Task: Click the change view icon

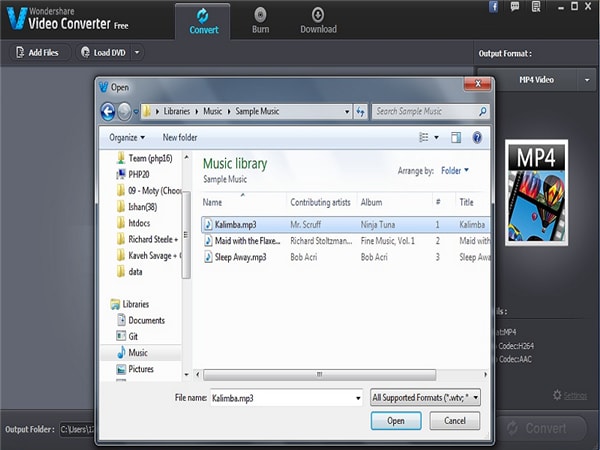Action: [424, 137]
